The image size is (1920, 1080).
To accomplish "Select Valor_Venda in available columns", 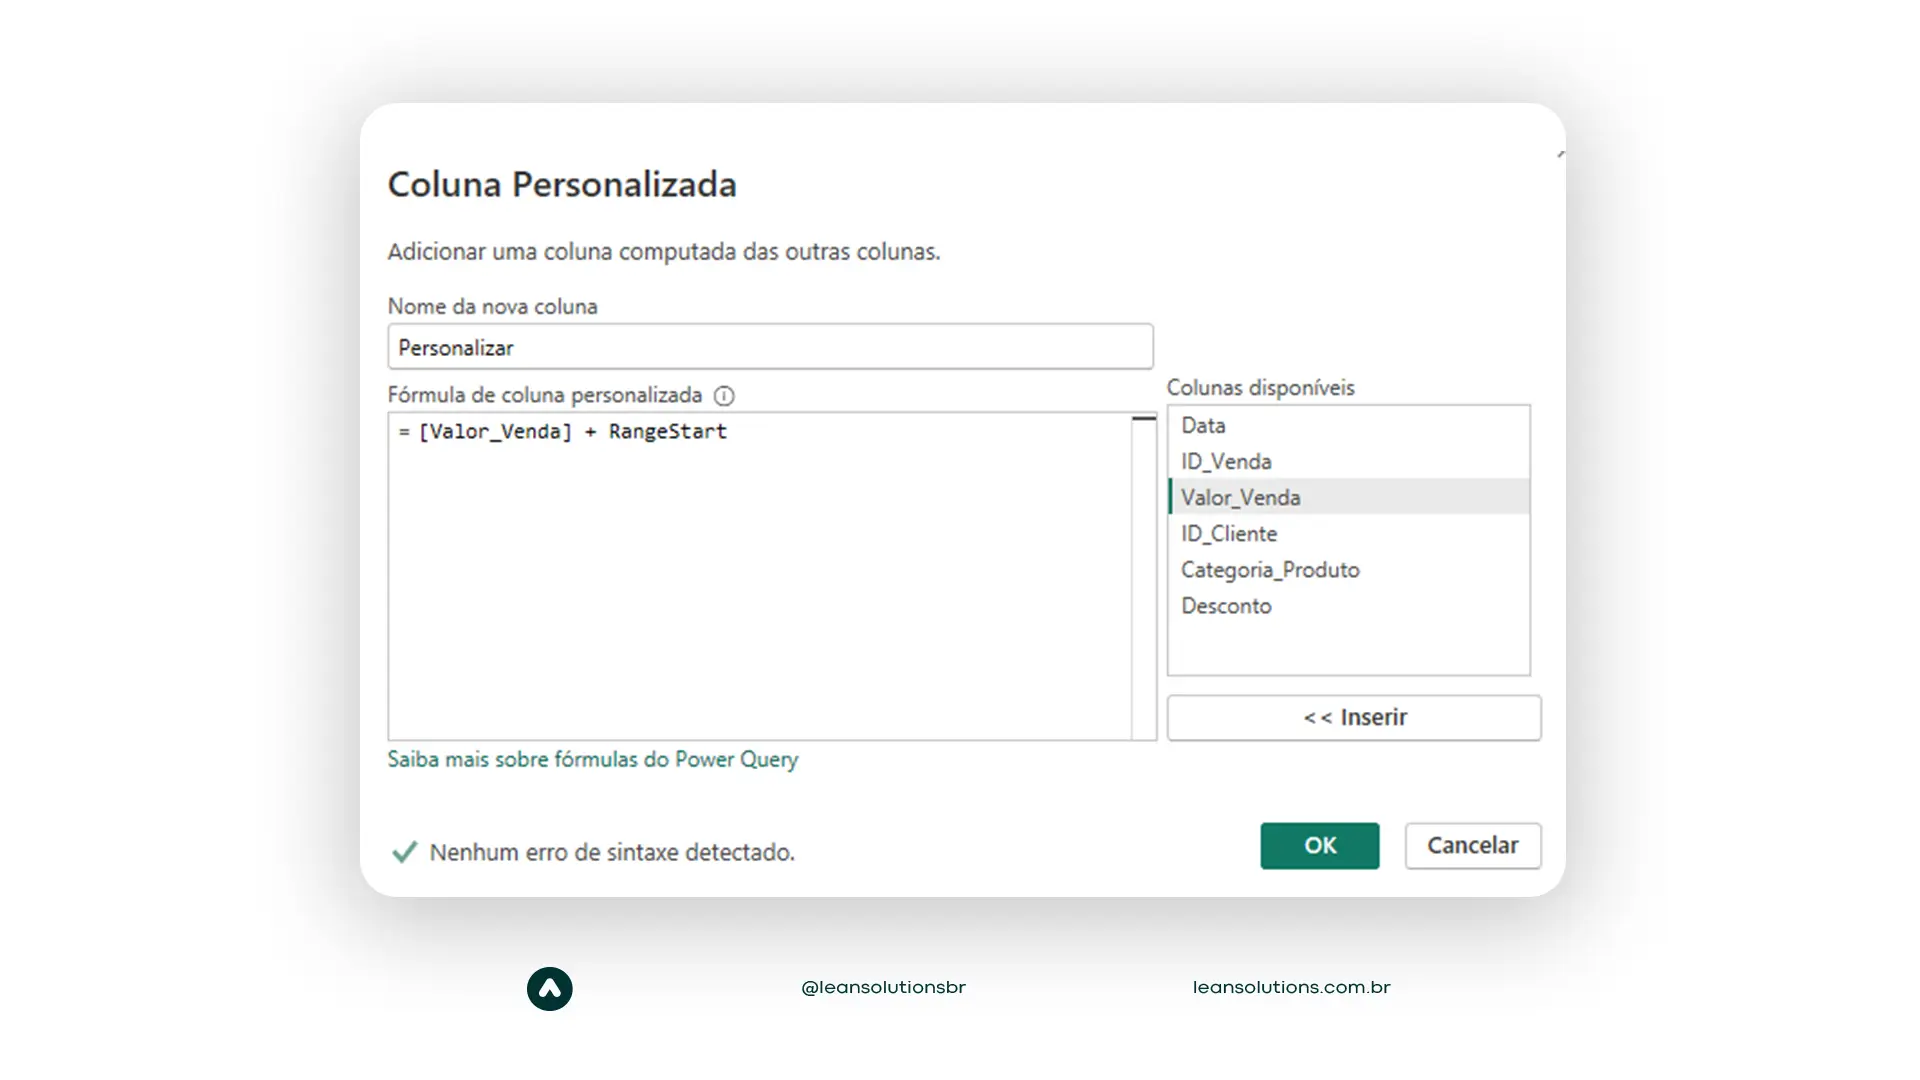I will click(1349, 497).
